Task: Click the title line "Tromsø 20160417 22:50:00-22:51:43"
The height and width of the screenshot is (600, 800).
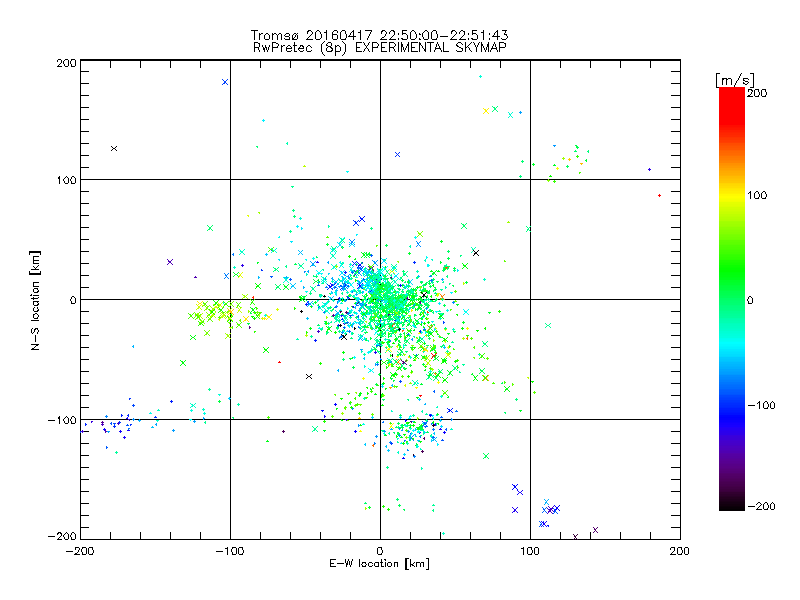Action: (379, 35)
